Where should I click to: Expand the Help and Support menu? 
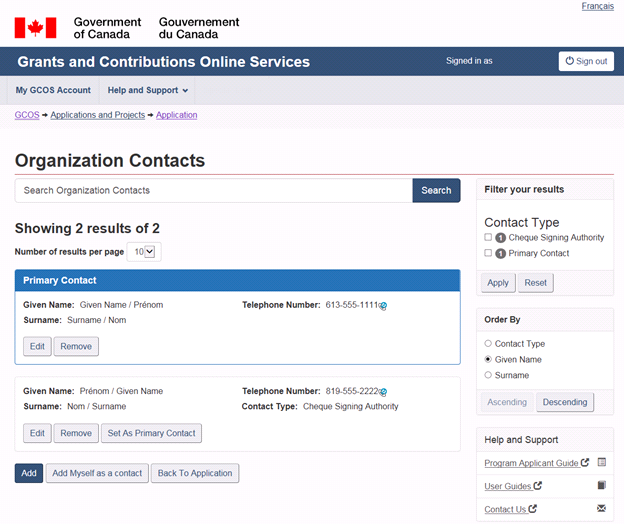click(x=147, y=91)
